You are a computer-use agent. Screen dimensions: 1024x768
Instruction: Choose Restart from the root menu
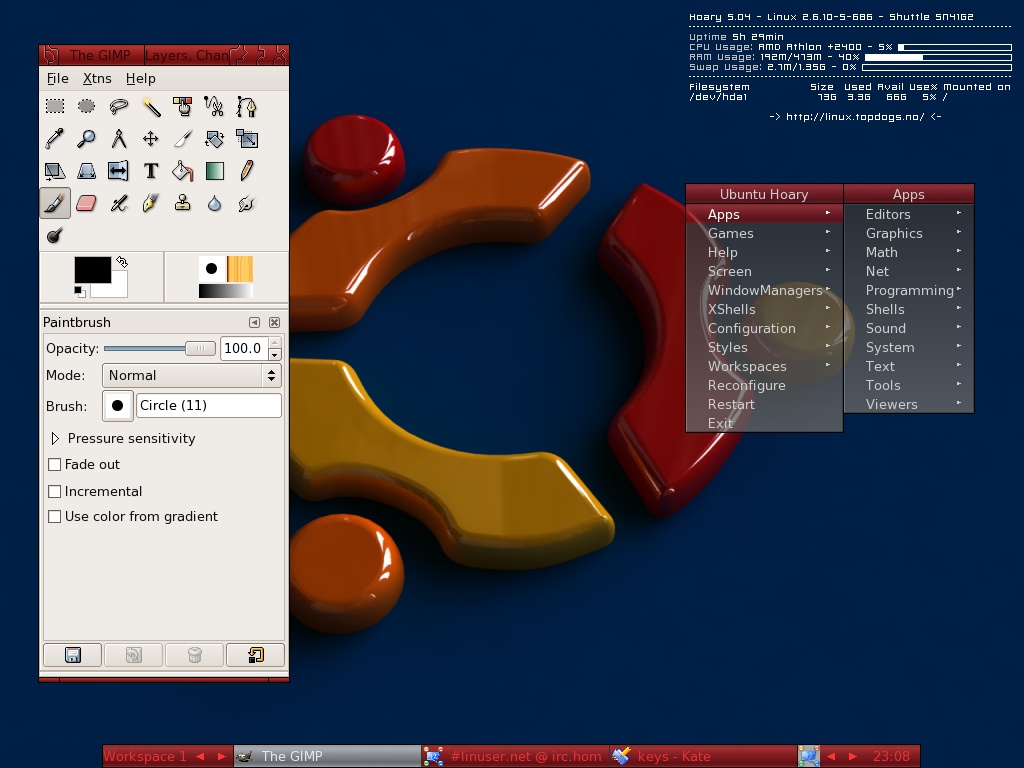(x=764, y=404)
